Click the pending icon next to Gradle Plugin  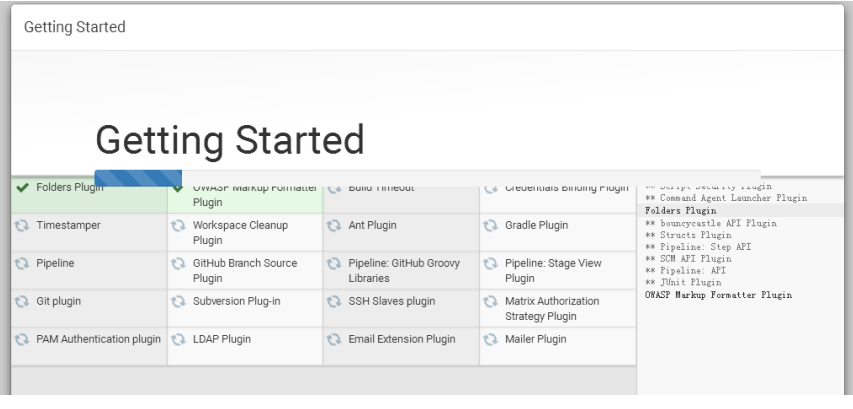coord(492,226)
